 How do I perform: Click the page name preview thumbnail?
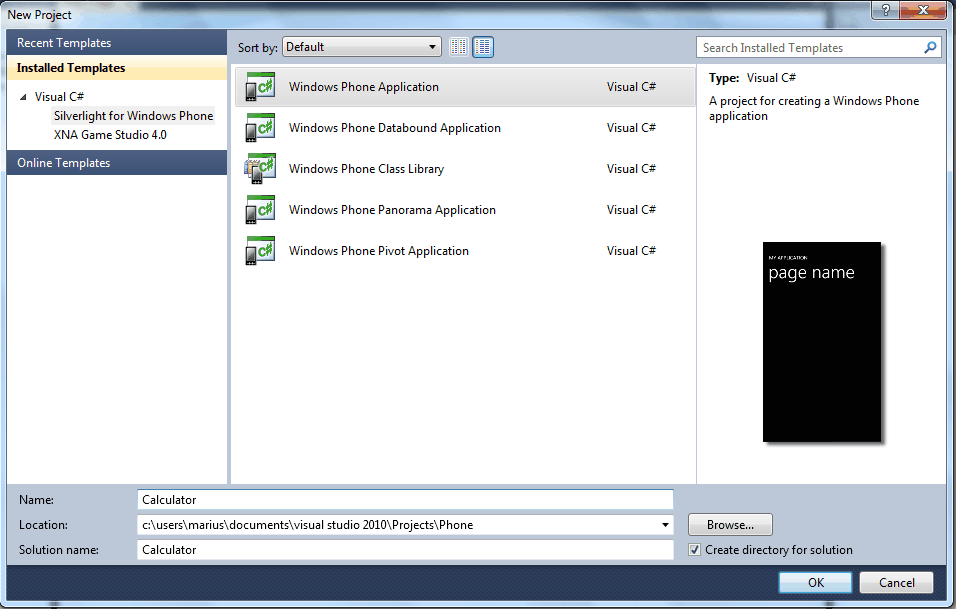tap(821, 341)
